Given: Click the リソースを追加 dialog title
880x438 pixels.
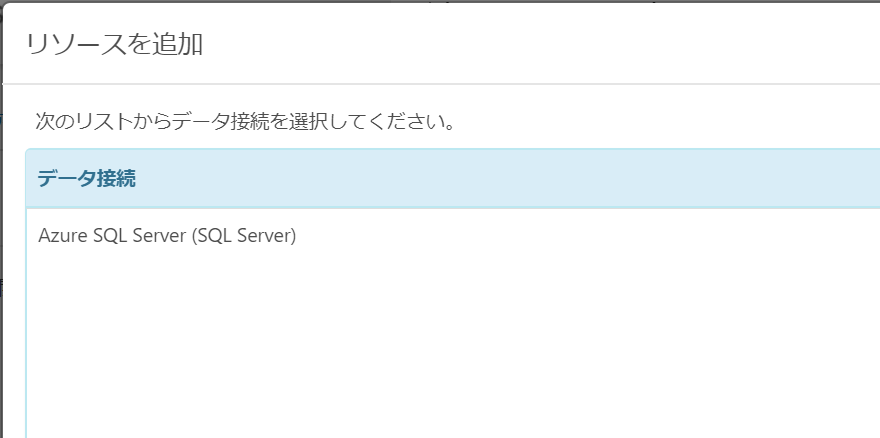Looking at the screenshot, I should click(114, 44).
